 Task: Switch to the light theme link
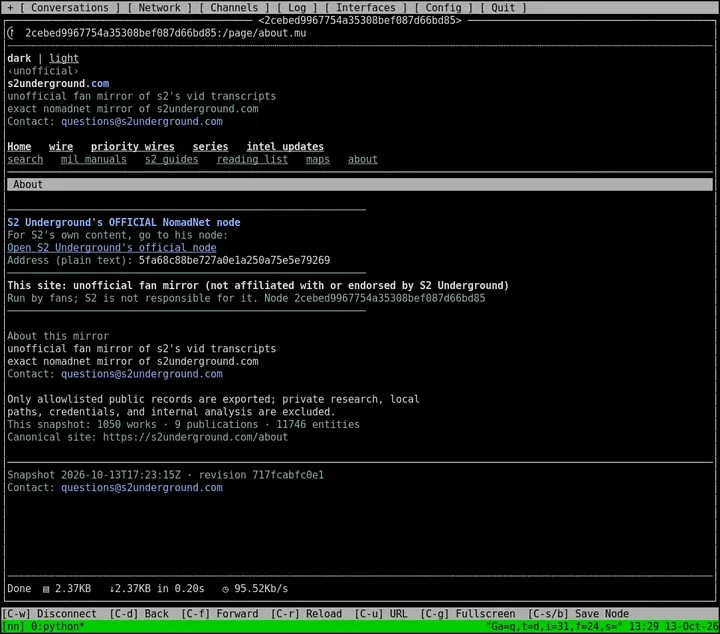point(64,58)
